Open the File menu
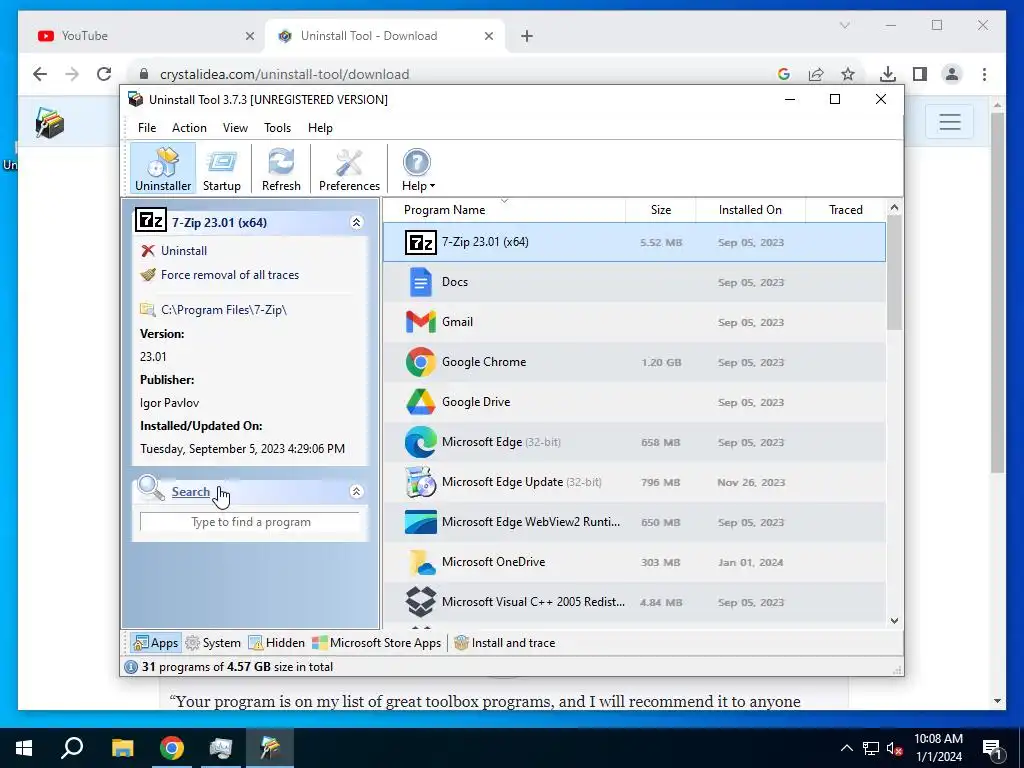 pos(147,128)
